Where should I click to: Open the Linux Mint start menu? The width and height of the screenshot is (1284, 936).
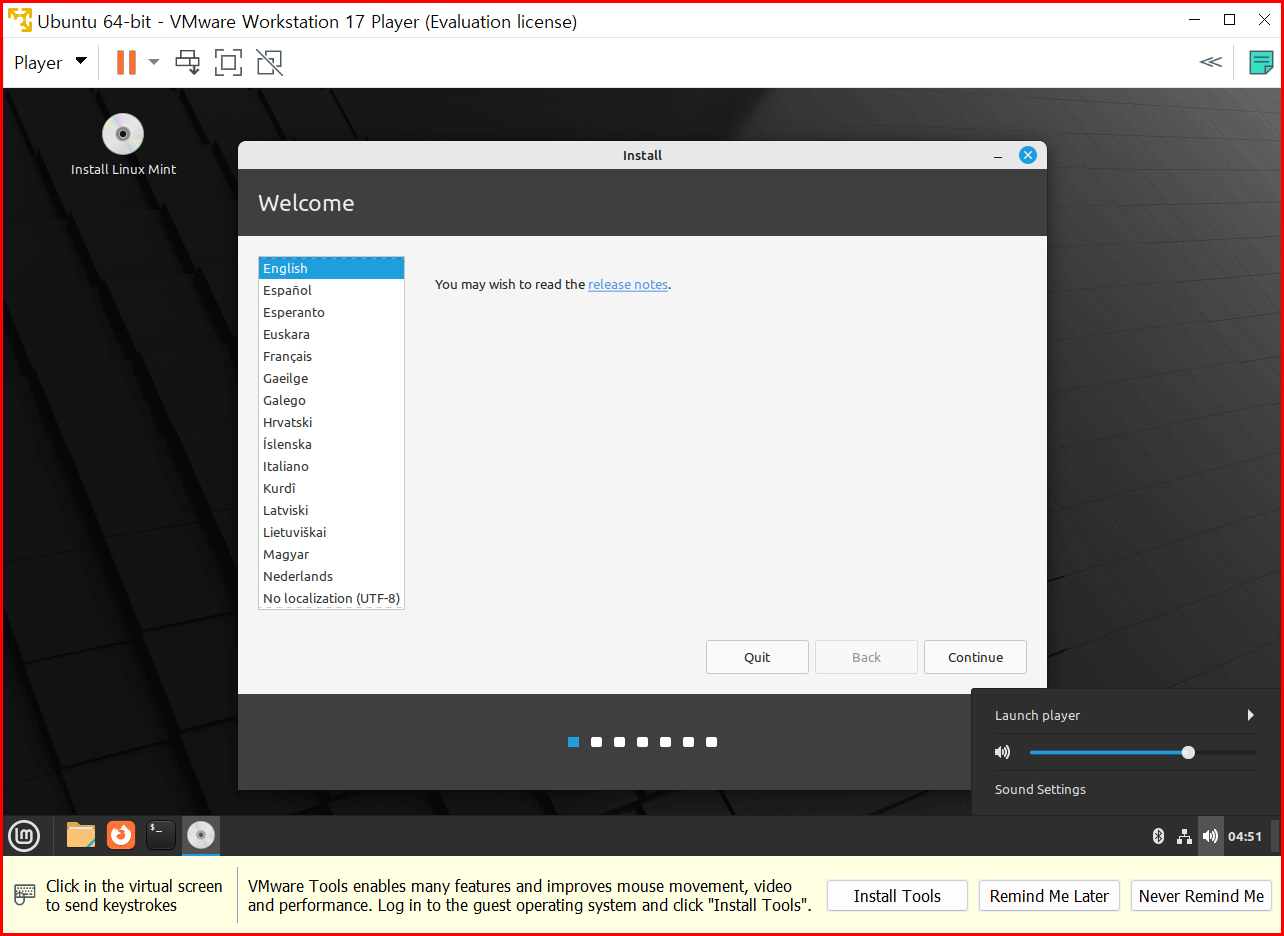pos(24,835)
